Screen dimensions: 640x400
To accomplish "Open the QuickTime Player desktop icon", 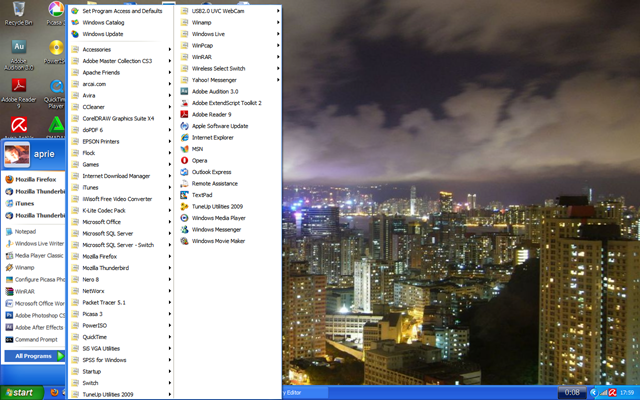I will [56, 94].
